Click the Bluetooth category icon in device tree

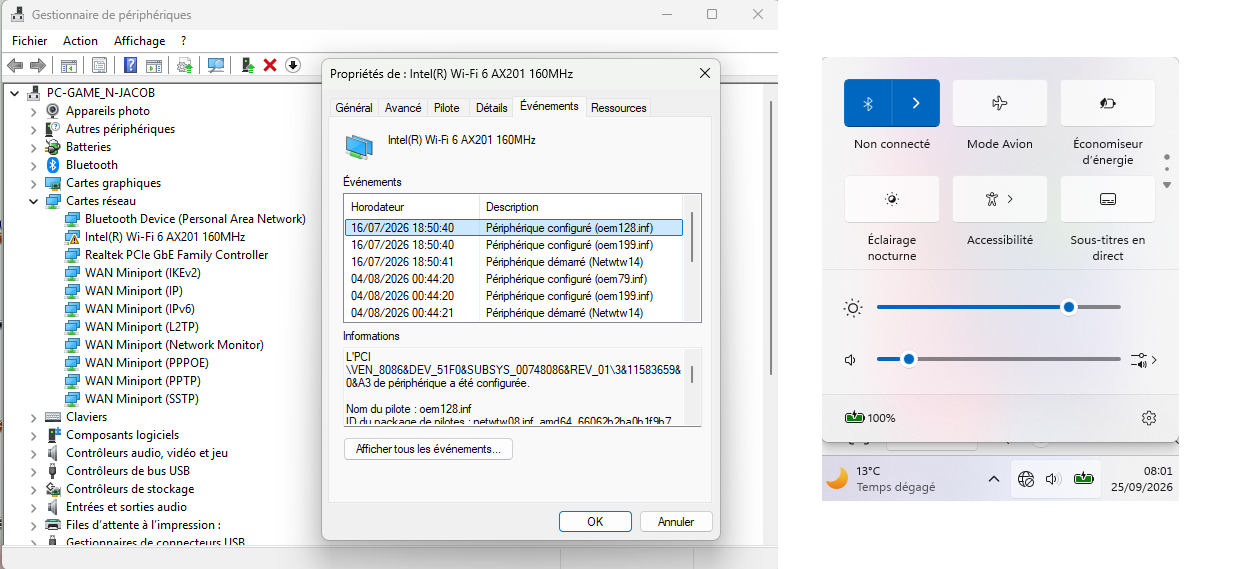[x=53, y=165]
